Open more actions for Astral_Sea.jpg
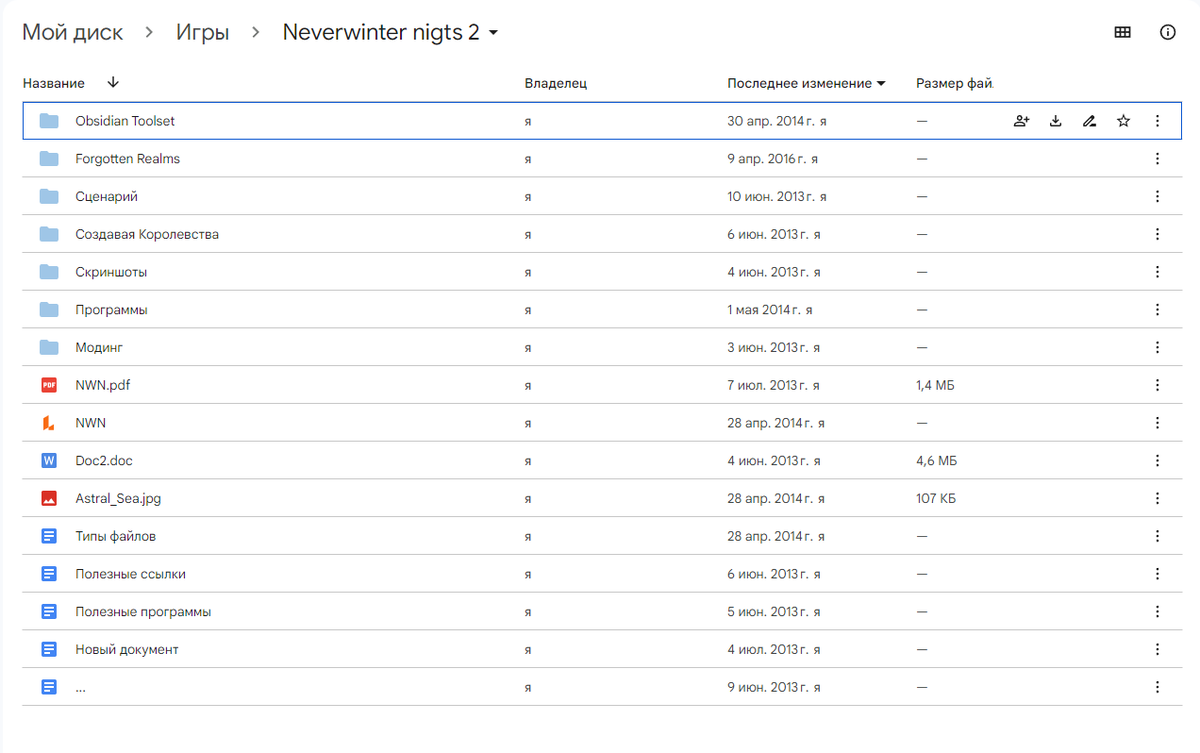Image resolution: width=1200 pixels, height=753 pixels. 1157,498
